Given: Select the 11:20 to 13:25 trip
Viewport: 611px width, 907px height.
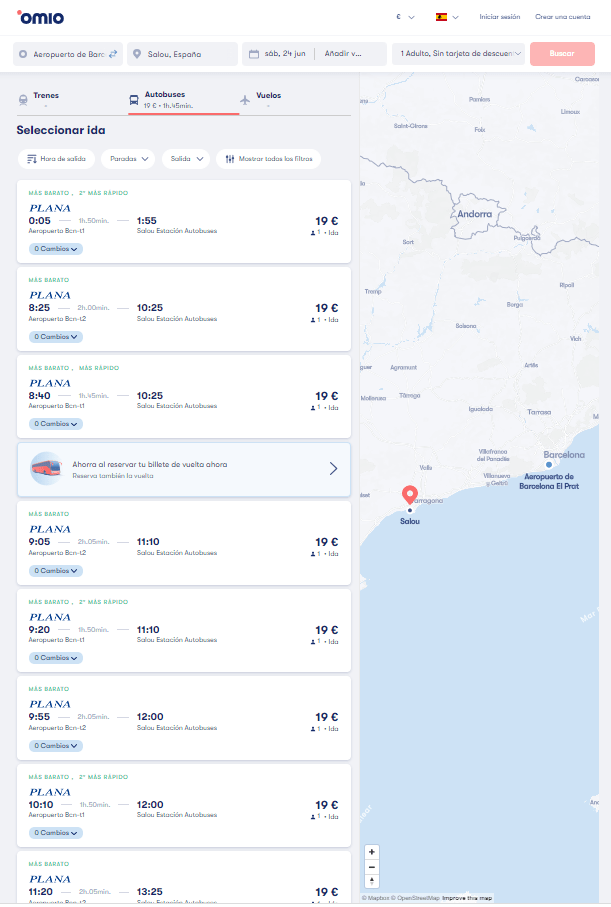Looking at the screenshot, I should [x=184, y=877].
